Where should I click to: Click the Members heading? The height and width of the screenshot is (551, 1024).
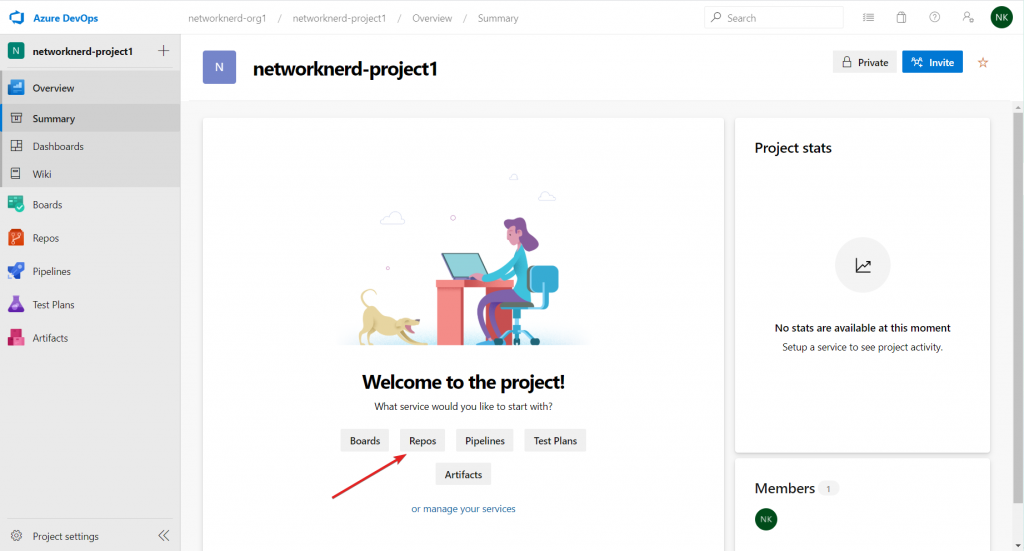tap(784, 488)
